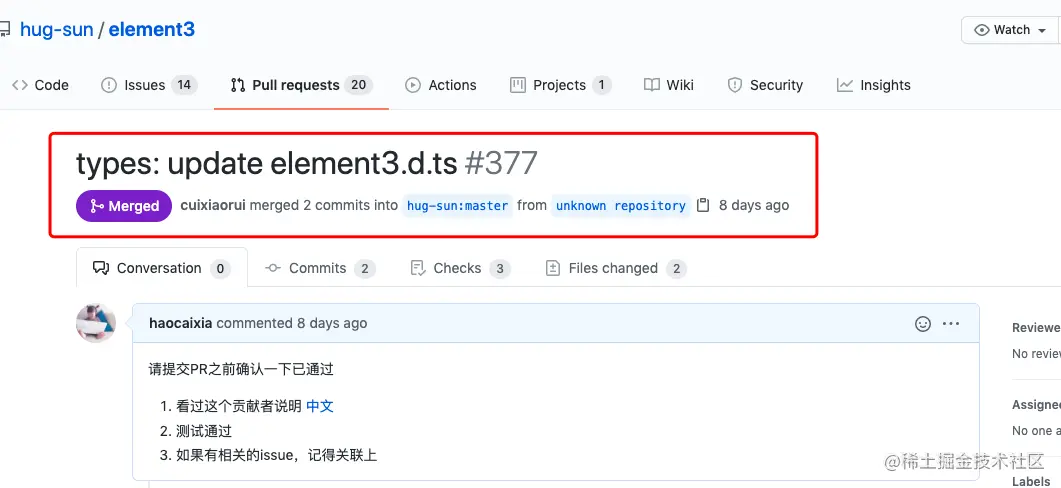
Task: Click the pull request branch icon
Action: click(x=238, y=85)
